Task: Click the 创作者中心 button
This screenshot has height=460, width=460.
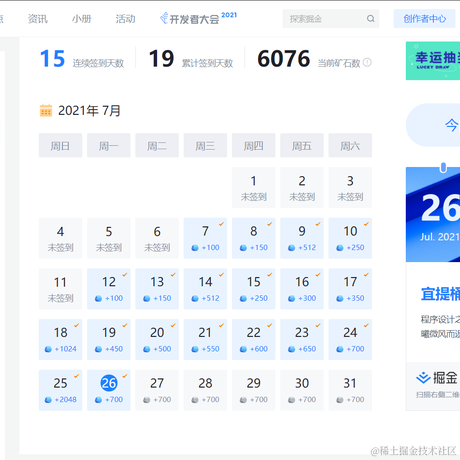Action: point(424,19)
